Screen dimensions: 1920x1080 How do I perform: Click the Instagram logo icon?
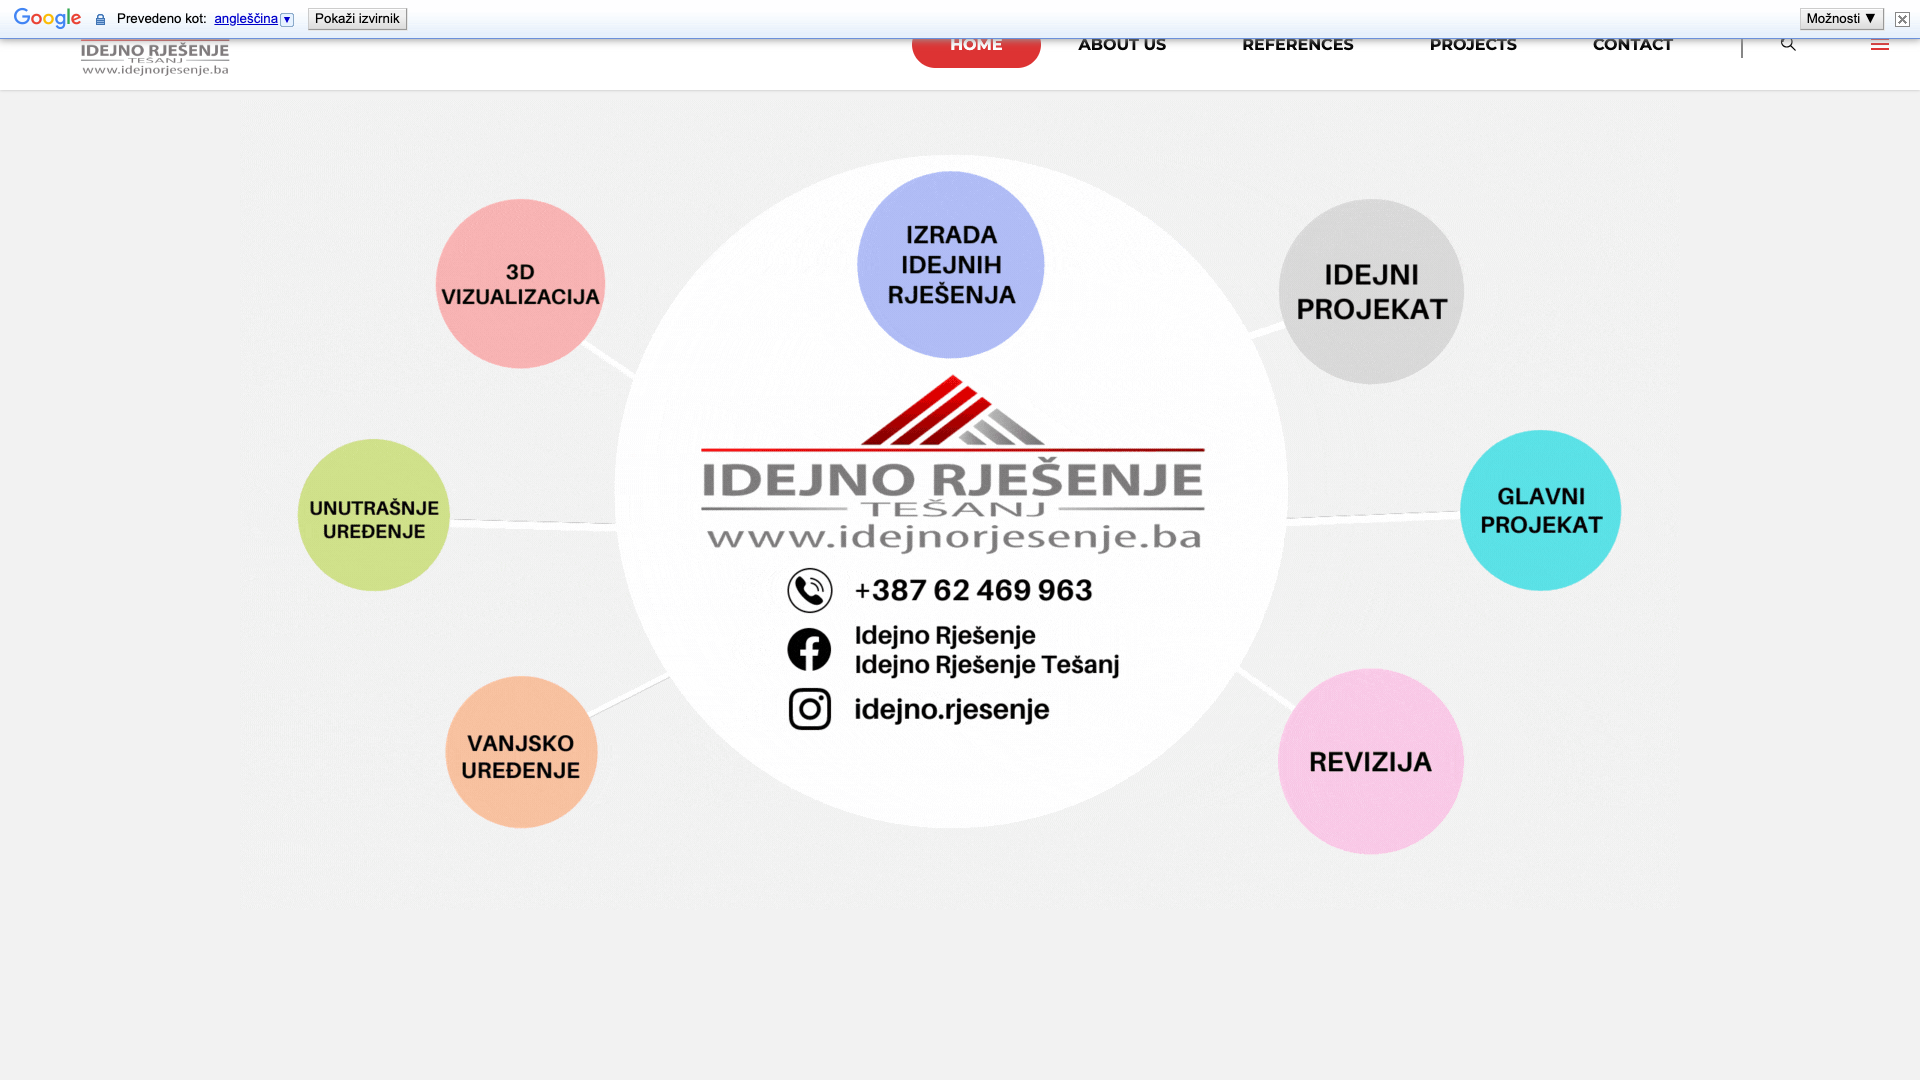810,709
